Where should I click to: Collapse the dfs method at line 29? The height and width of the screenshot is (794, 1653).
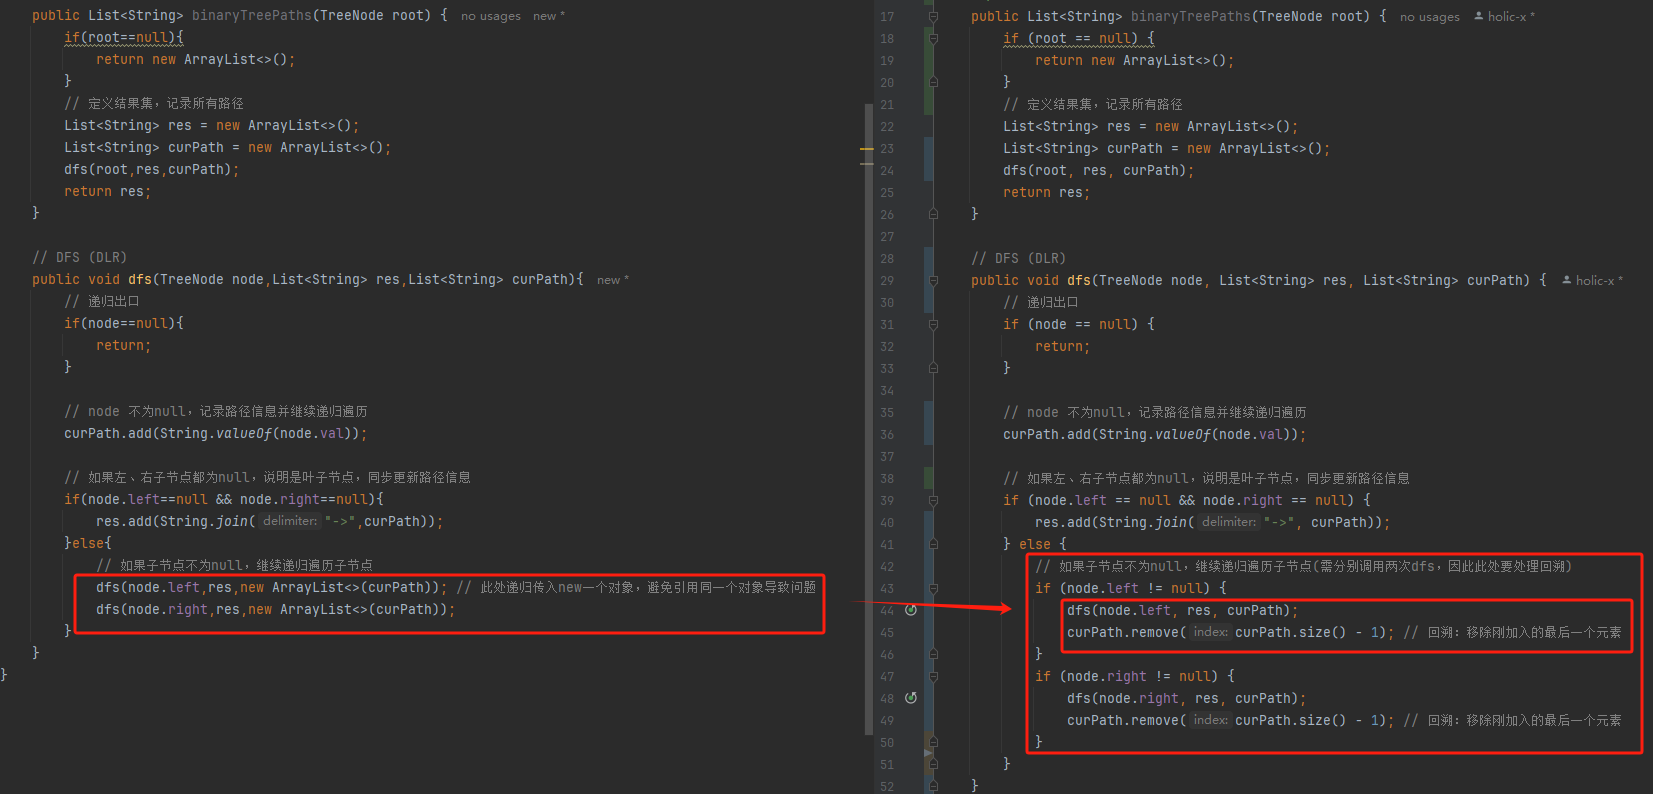[x=933, y=280]
